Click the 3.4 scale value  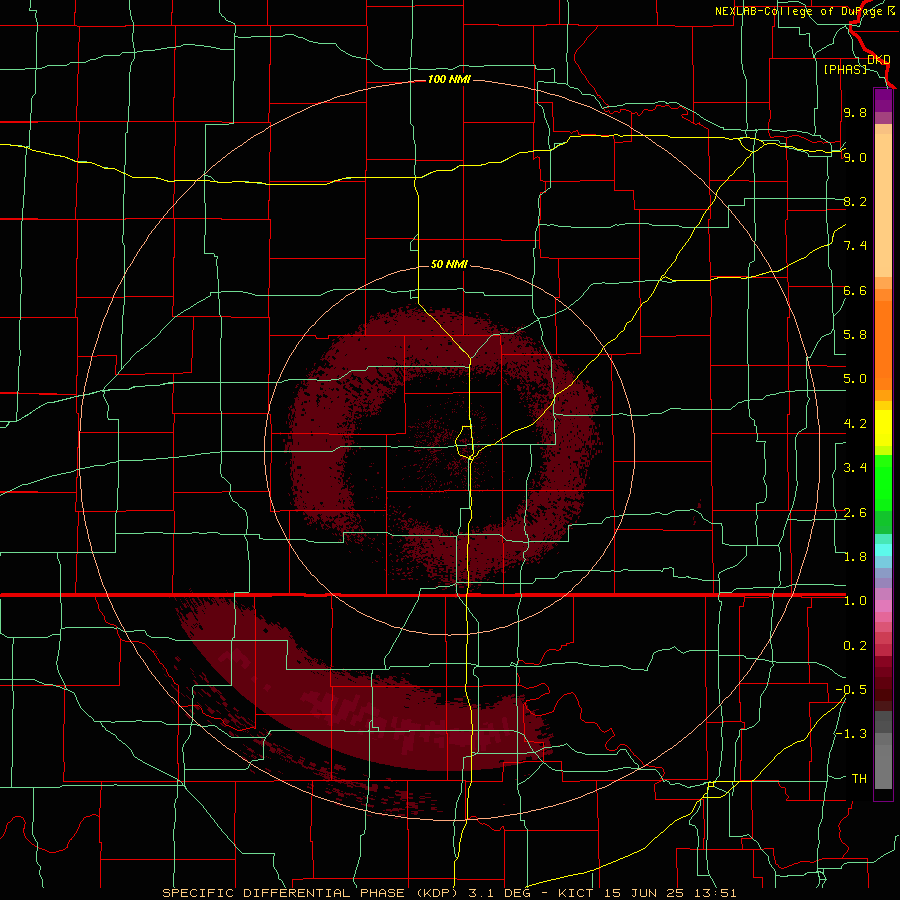855,468
